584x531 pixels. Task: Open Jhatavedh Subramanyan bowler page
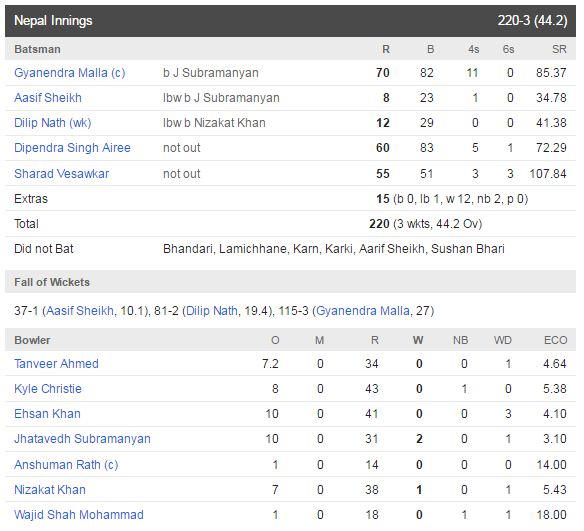[82, 439]
